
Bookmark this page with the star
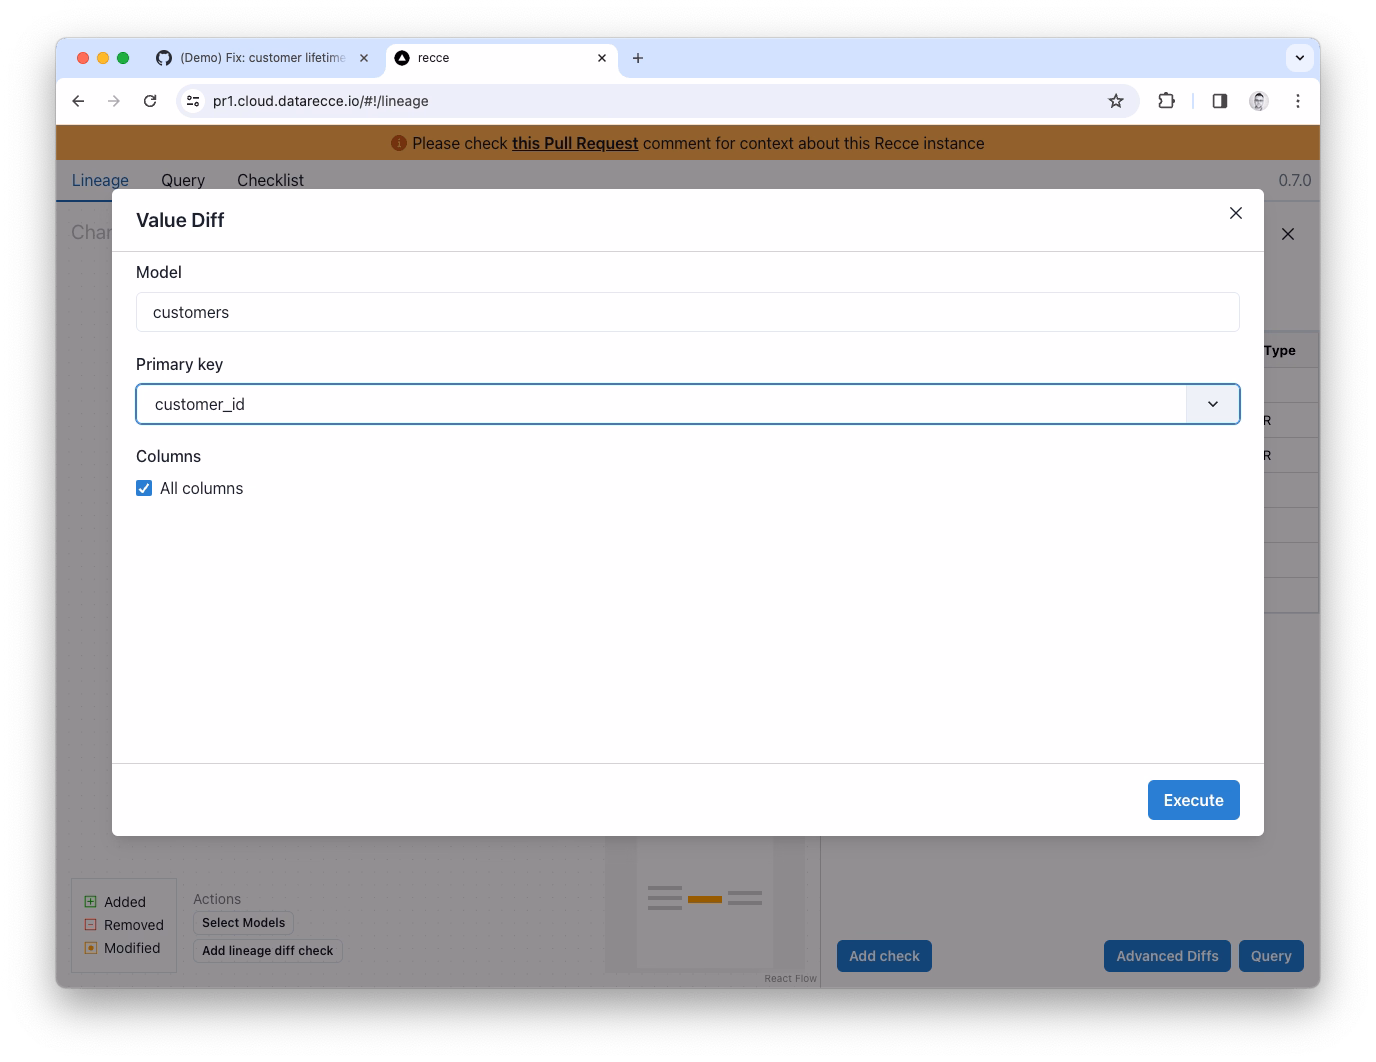pos(1116,101)
